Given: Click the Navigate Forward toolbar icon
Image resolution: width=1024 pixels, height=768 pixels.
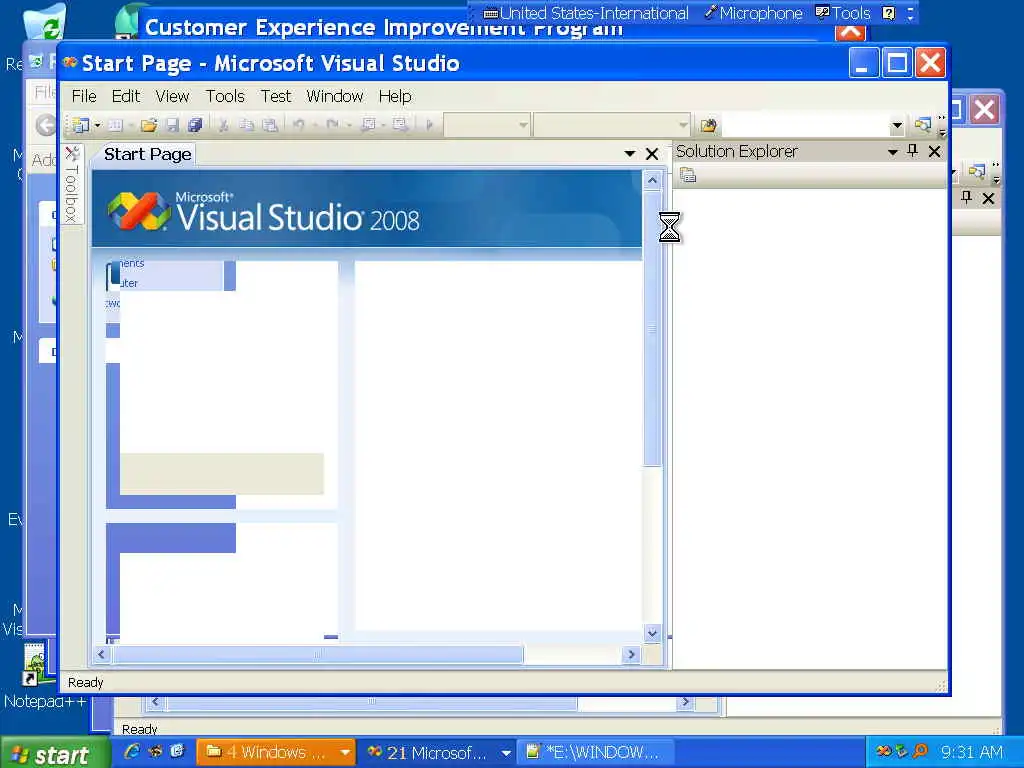Looking at the screenshot, I should 400,124.
